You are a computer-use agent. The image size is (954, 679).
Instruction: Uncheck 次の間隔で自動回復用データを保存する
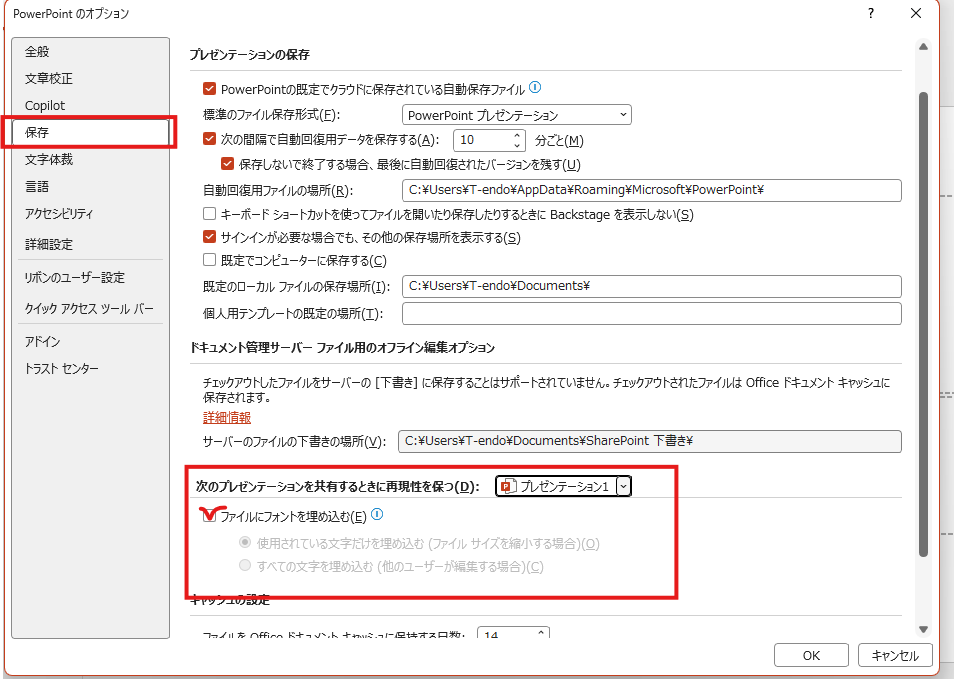point(210,140)
